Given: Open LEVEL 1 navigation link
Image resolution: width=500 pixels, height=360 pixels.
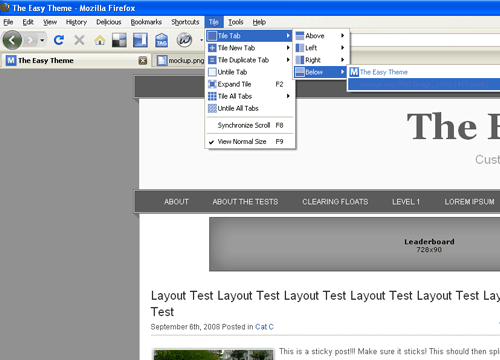Looking at the screenshot, I should coord(406,202).
